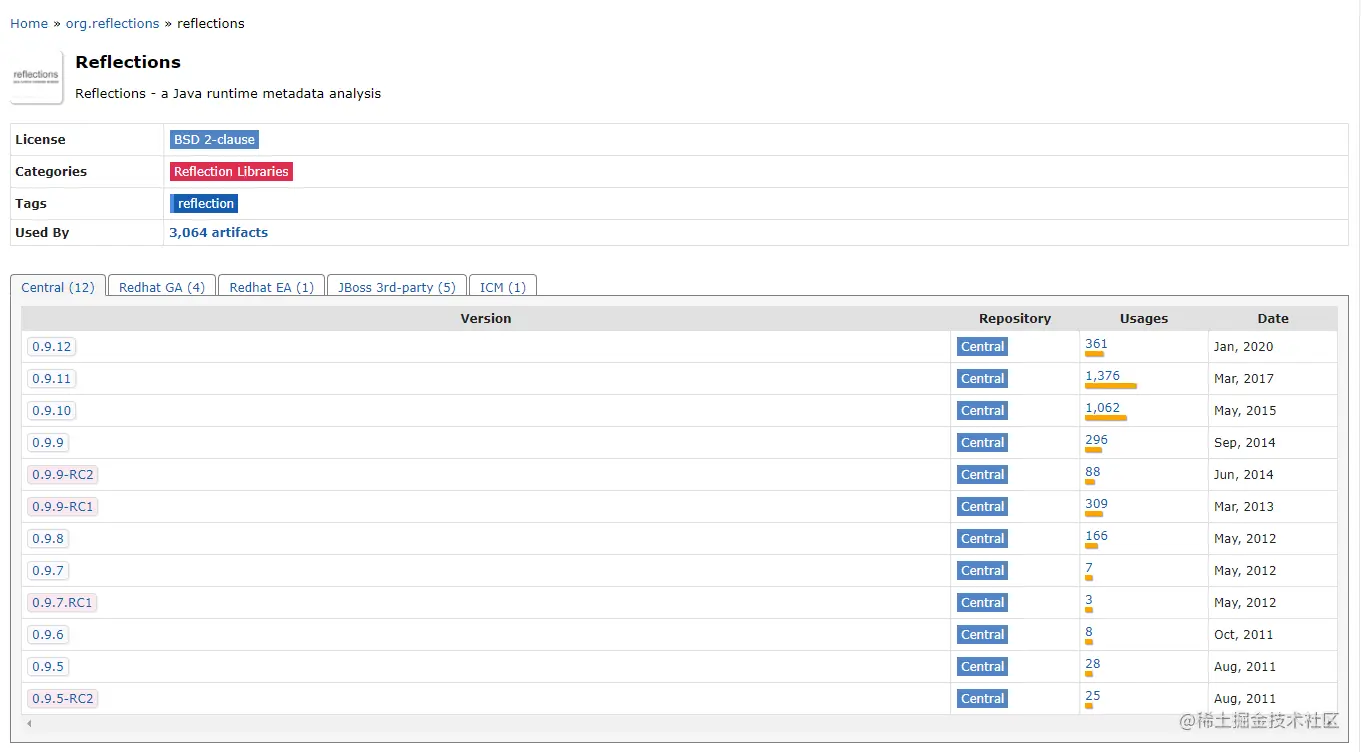Click the Date column header
This screenshot has height=752, width=1361.
(1273, 319)
